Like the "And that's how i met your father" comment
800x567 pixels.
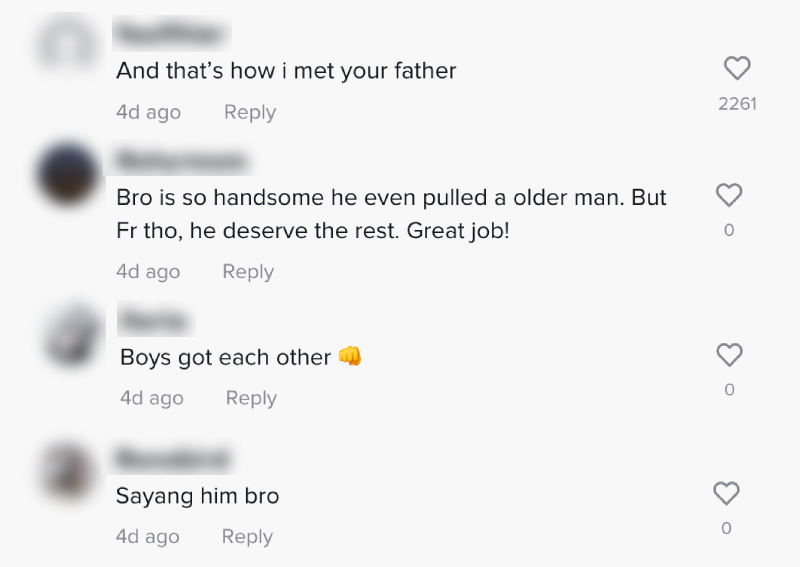[x=737, y=69]
